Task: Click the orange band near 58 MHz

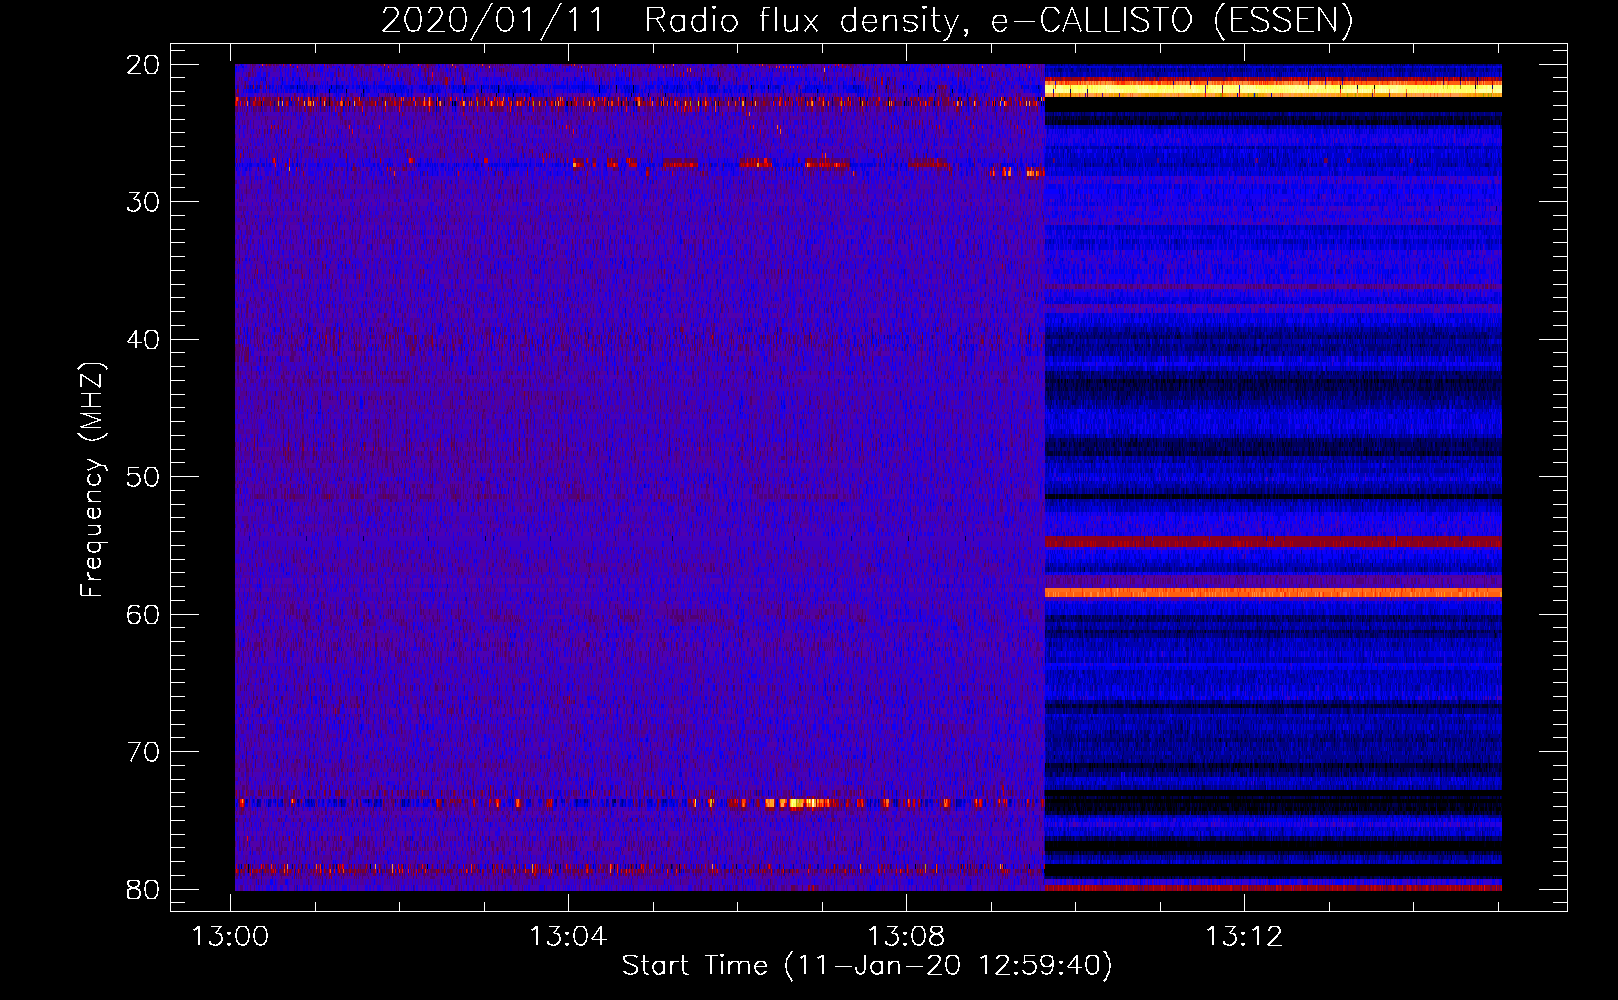Action: pos(1273,593)
